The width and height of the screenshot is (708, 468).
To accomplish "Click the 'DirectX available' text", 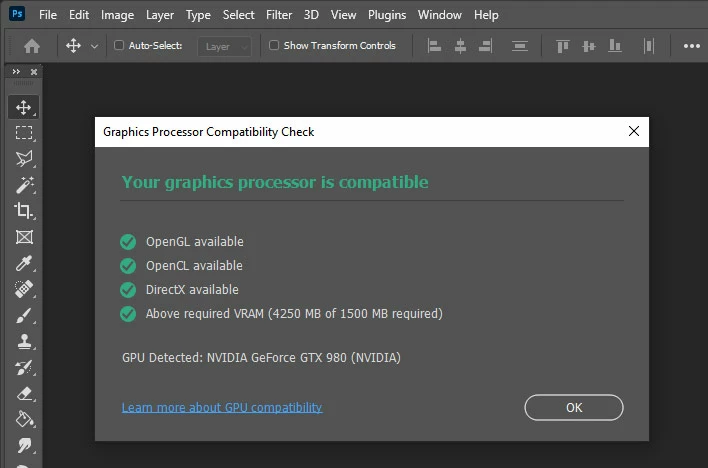I will [x=192, y=290].
